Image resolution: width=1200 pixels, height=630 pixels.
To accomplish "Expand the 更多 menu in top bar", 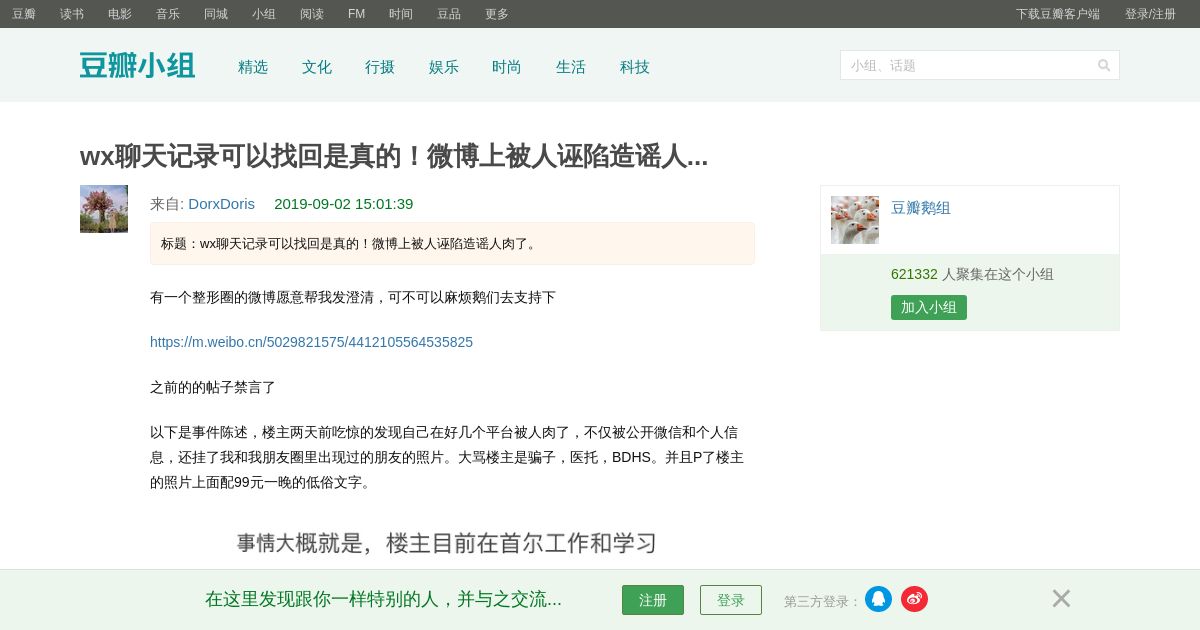I will click(x=497, y=14).
